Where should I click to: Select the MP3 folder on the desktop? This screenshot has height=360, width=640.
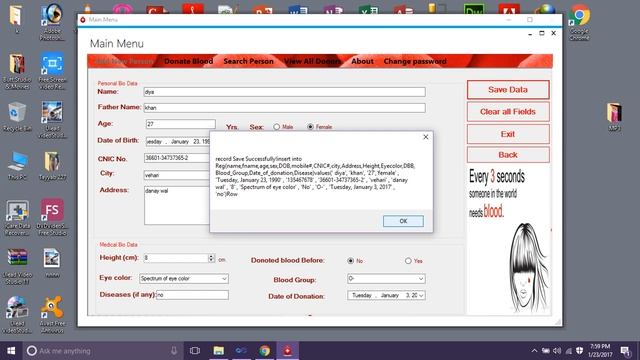click(x=614, y=117)
